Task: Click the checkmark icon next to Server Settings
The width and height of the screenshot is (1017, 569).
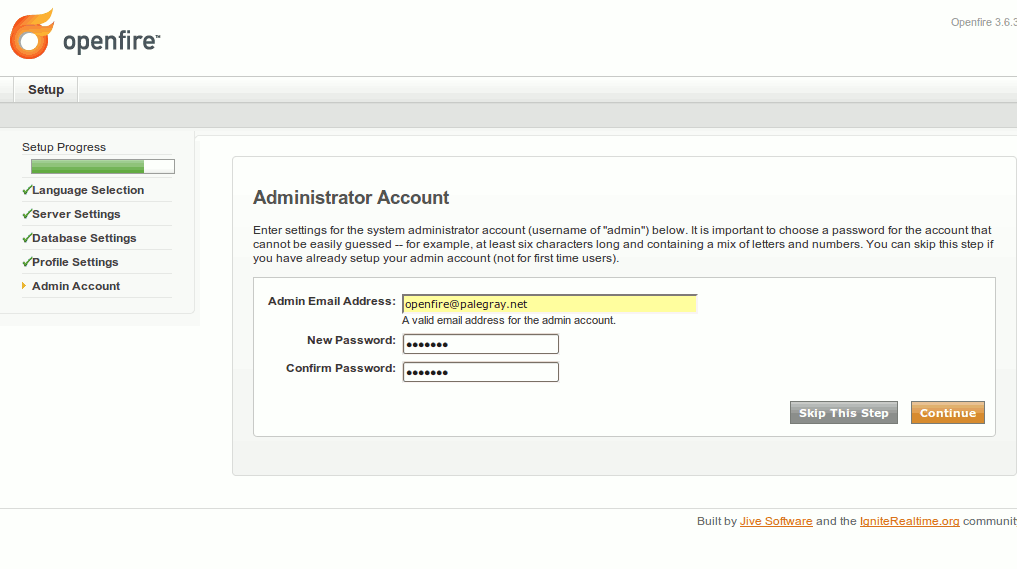Action: coord(27,214)
